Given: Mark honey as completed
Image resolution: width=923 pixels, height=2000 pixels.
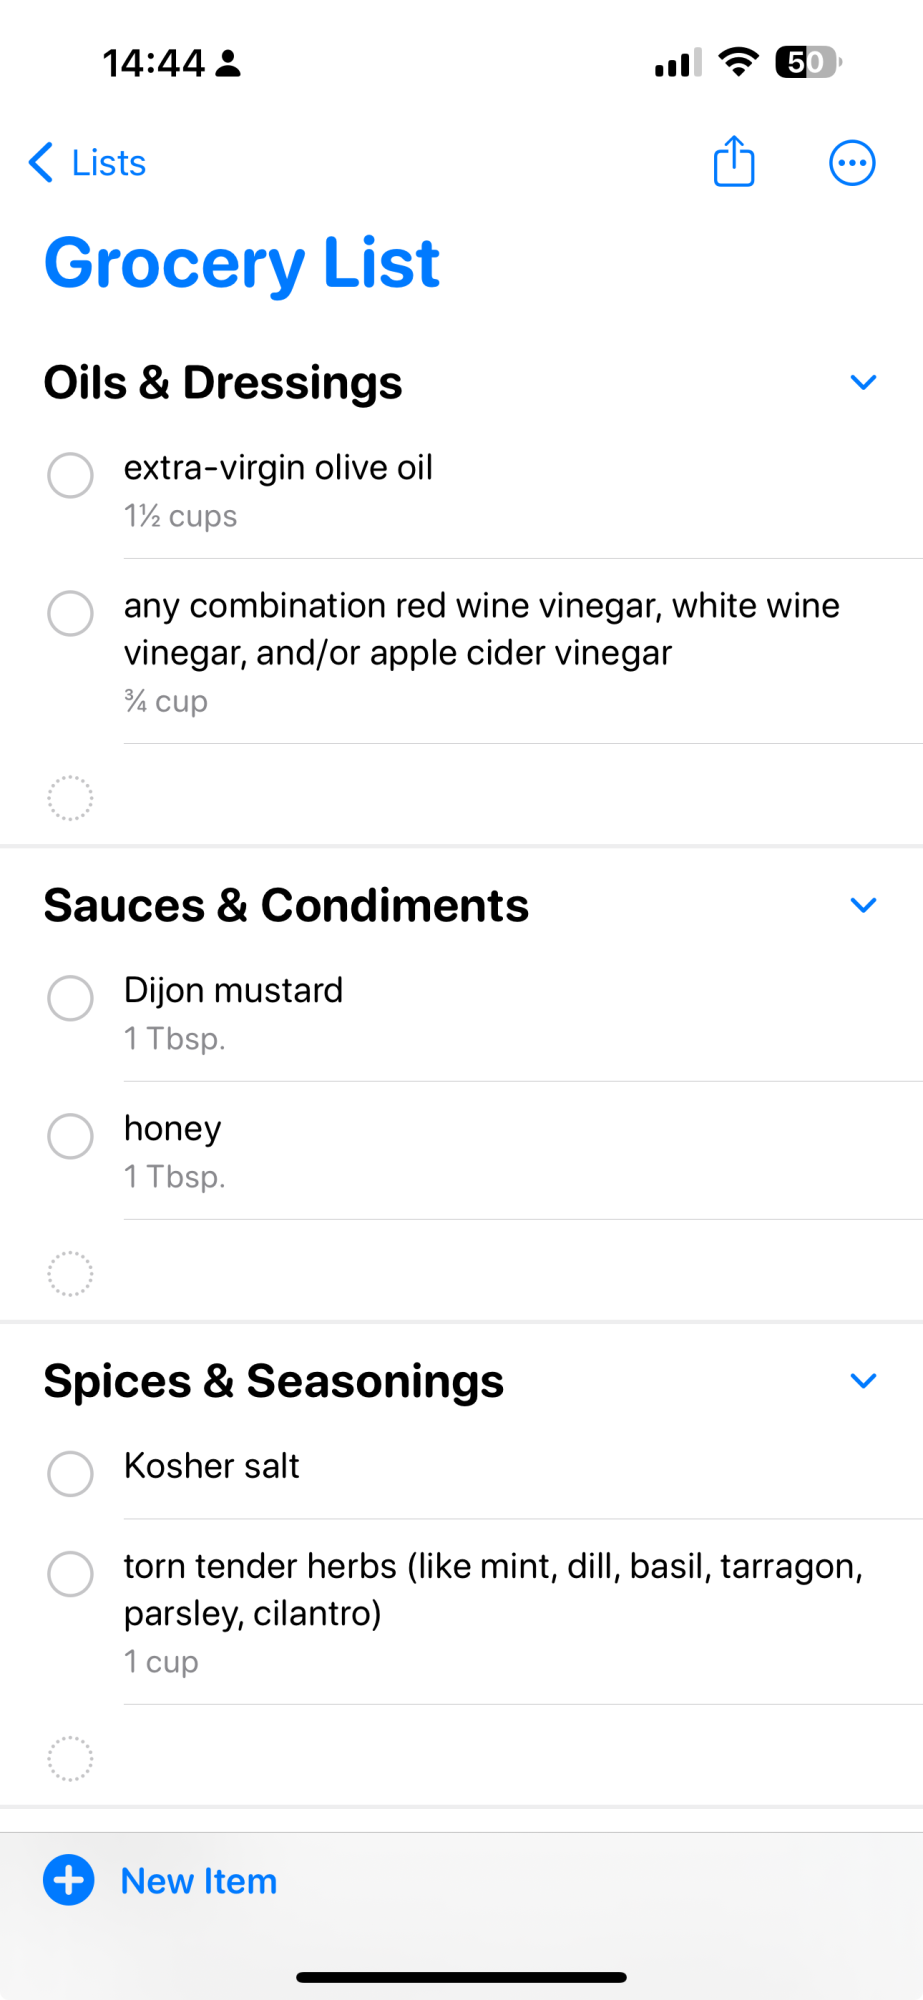Looking at the screenshot, I should (x=71, y=1136).
